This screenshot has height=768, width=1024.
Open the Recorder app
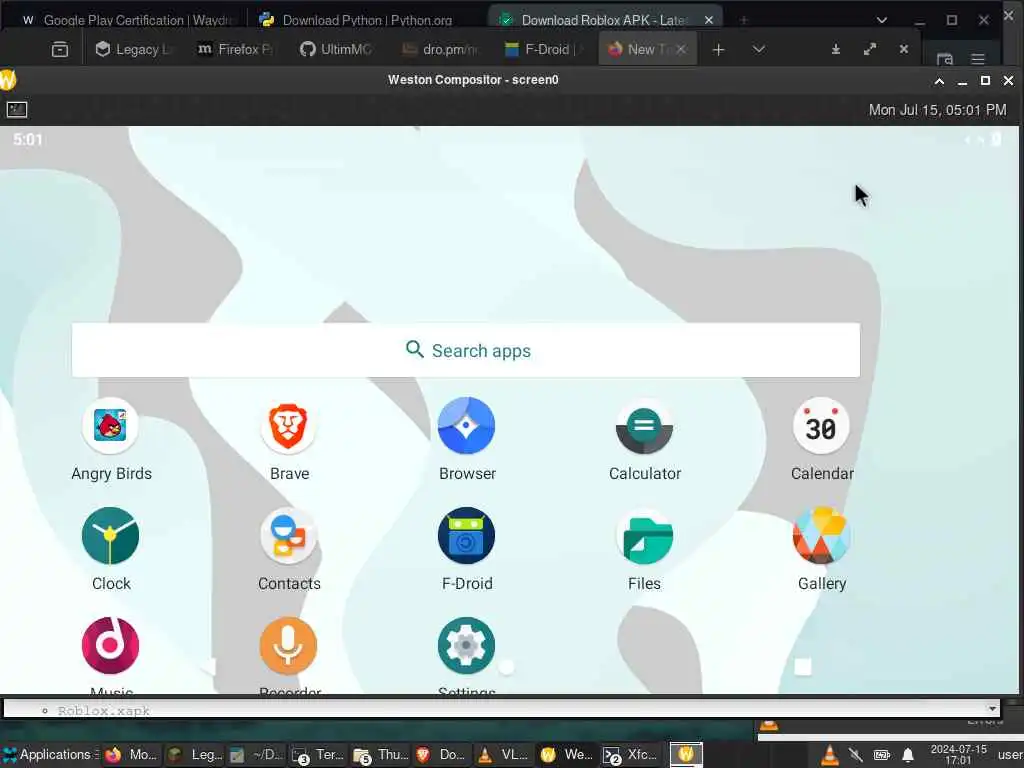coord(289,646)
